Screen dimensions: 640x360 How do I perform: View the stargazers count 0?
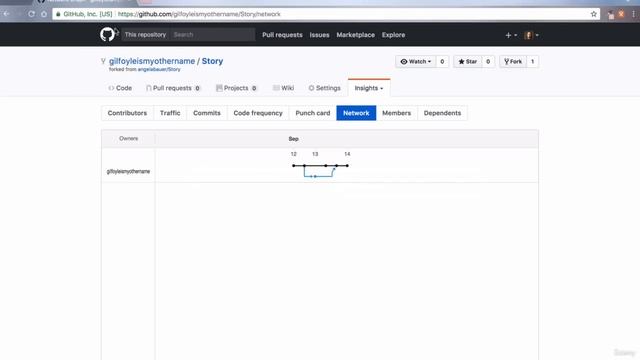pyautogui.click(x=488, y=62)
